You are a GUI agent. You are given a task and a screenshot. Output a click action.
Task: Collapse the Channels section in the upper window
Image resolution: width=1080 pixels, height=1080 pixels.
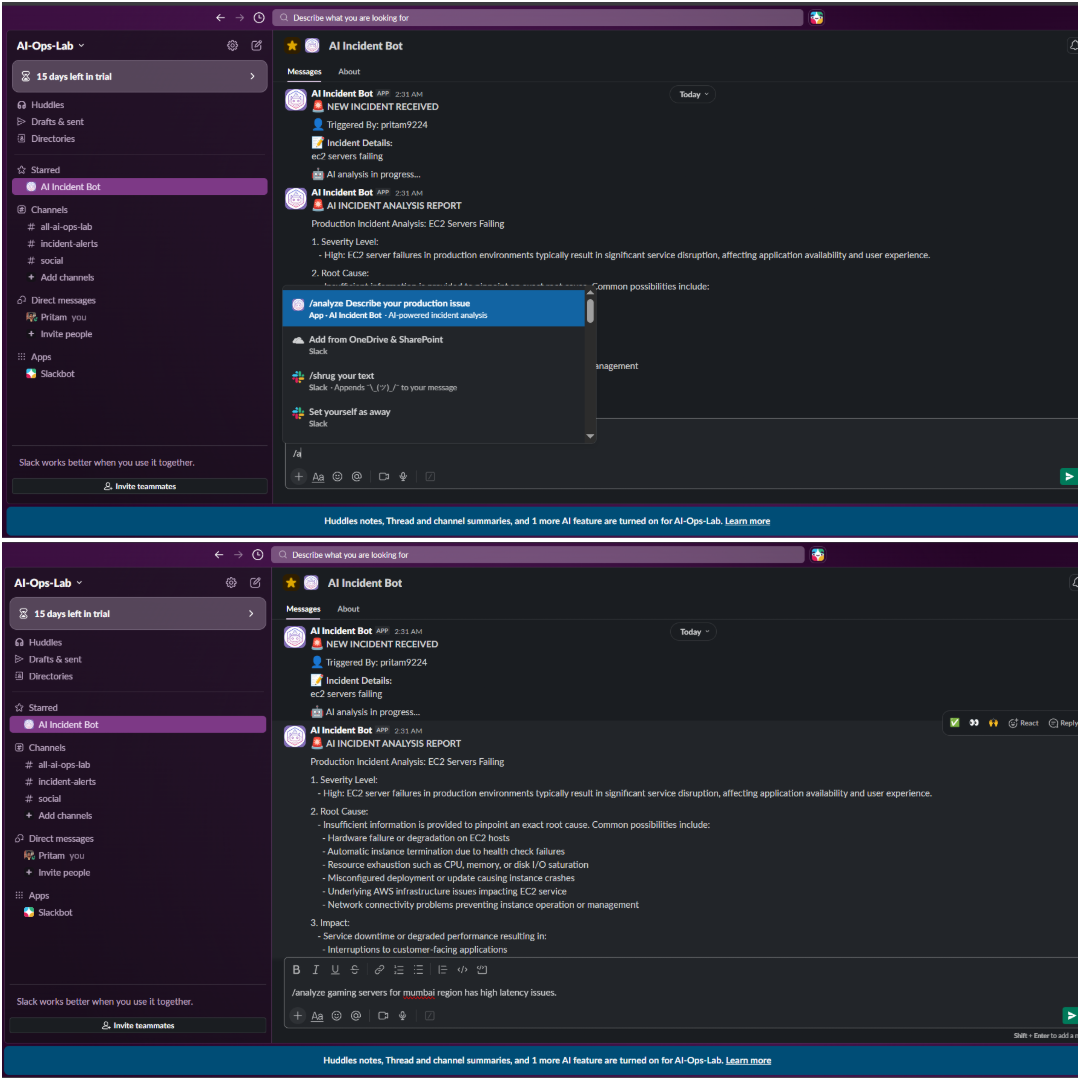48,209
